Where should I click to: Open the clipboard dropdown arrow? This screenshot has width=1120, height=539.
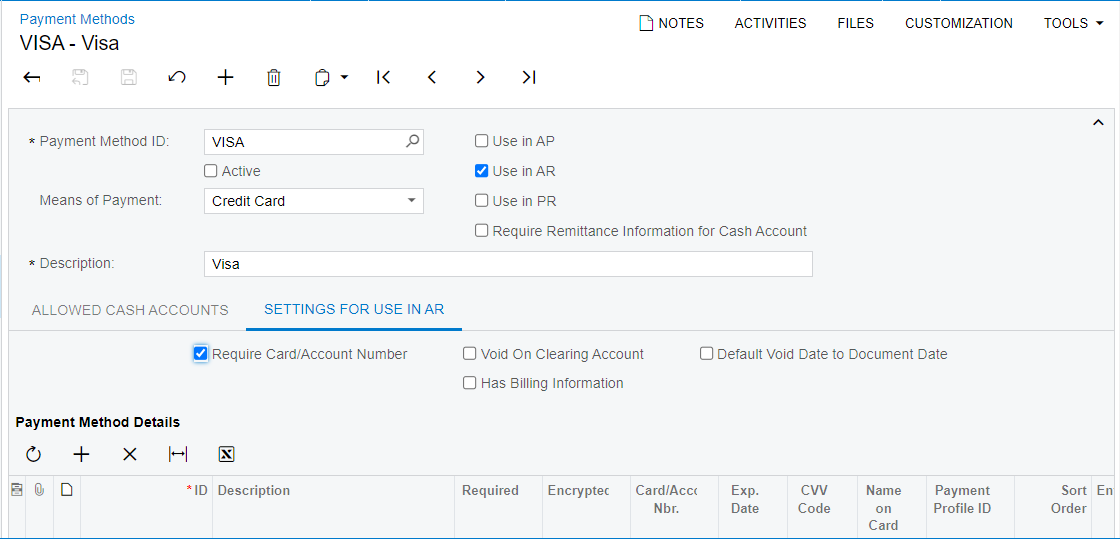[344, 77]
